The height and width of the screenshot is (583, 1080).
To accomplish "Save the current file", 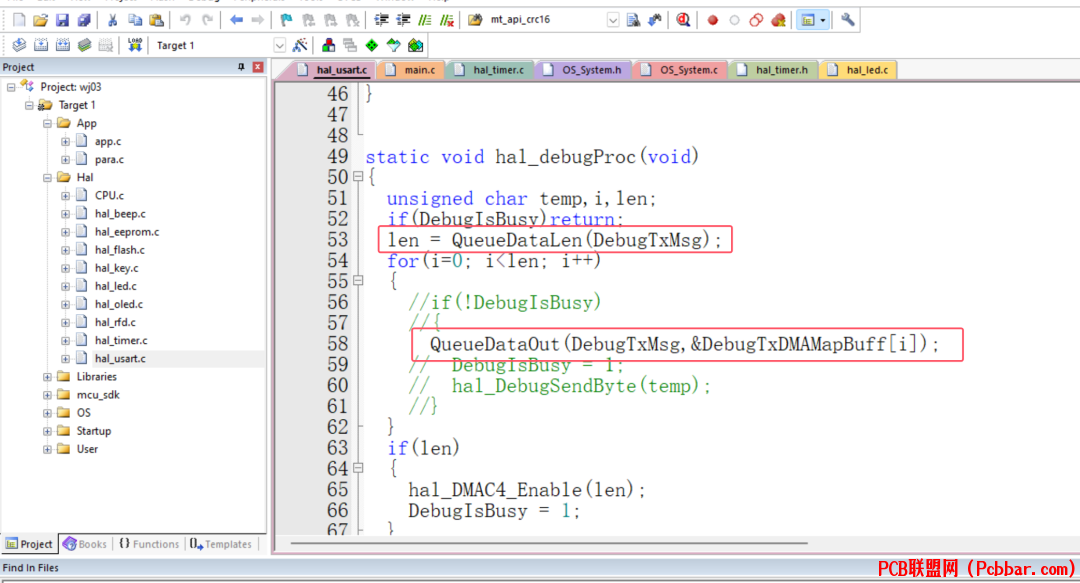I will 62,20.
